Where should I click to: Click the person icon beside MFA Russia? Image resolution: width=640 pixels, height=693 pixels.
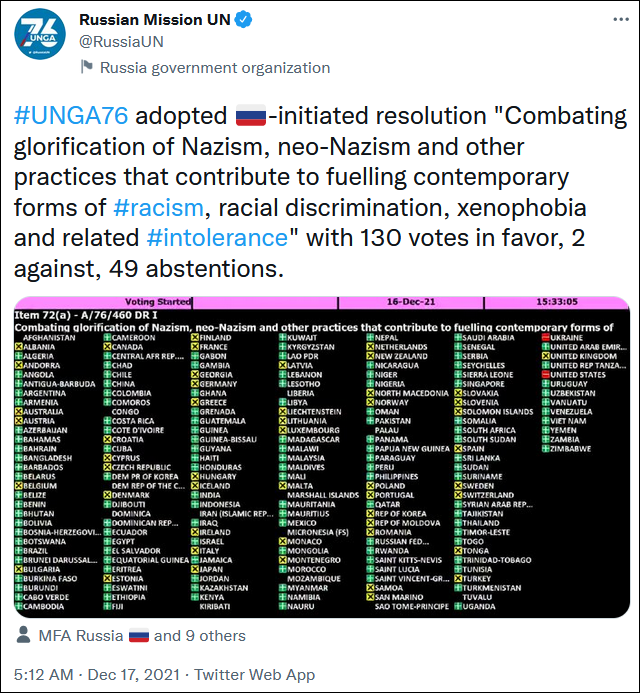tap(25, 636)
